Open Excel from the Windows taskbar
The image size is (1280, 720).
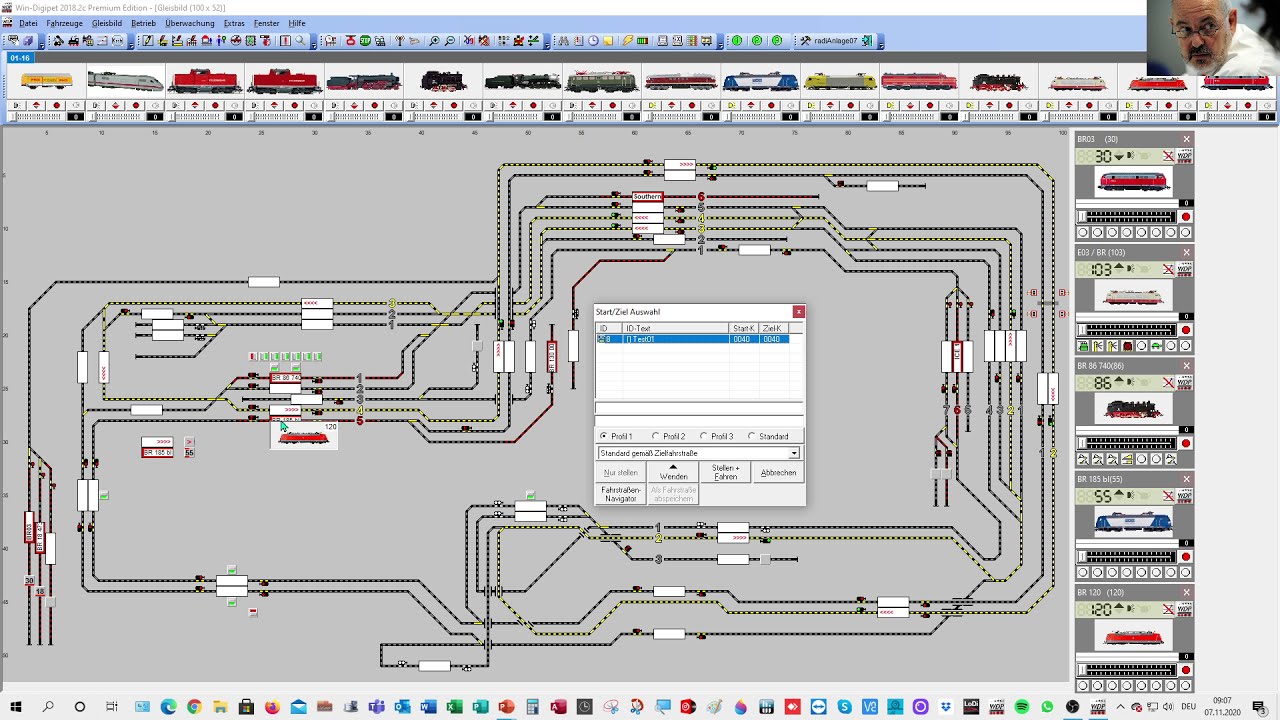[454, 707]
